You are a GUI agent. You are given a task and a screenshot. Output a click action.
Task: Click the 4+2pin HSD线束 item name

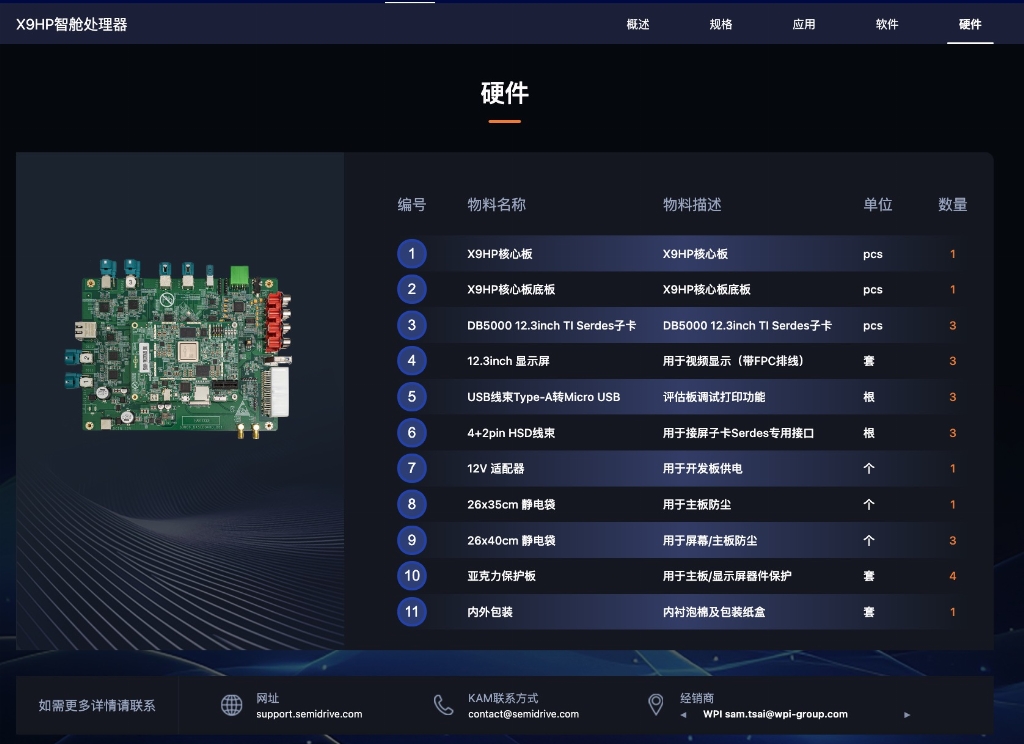coord(511,433)
